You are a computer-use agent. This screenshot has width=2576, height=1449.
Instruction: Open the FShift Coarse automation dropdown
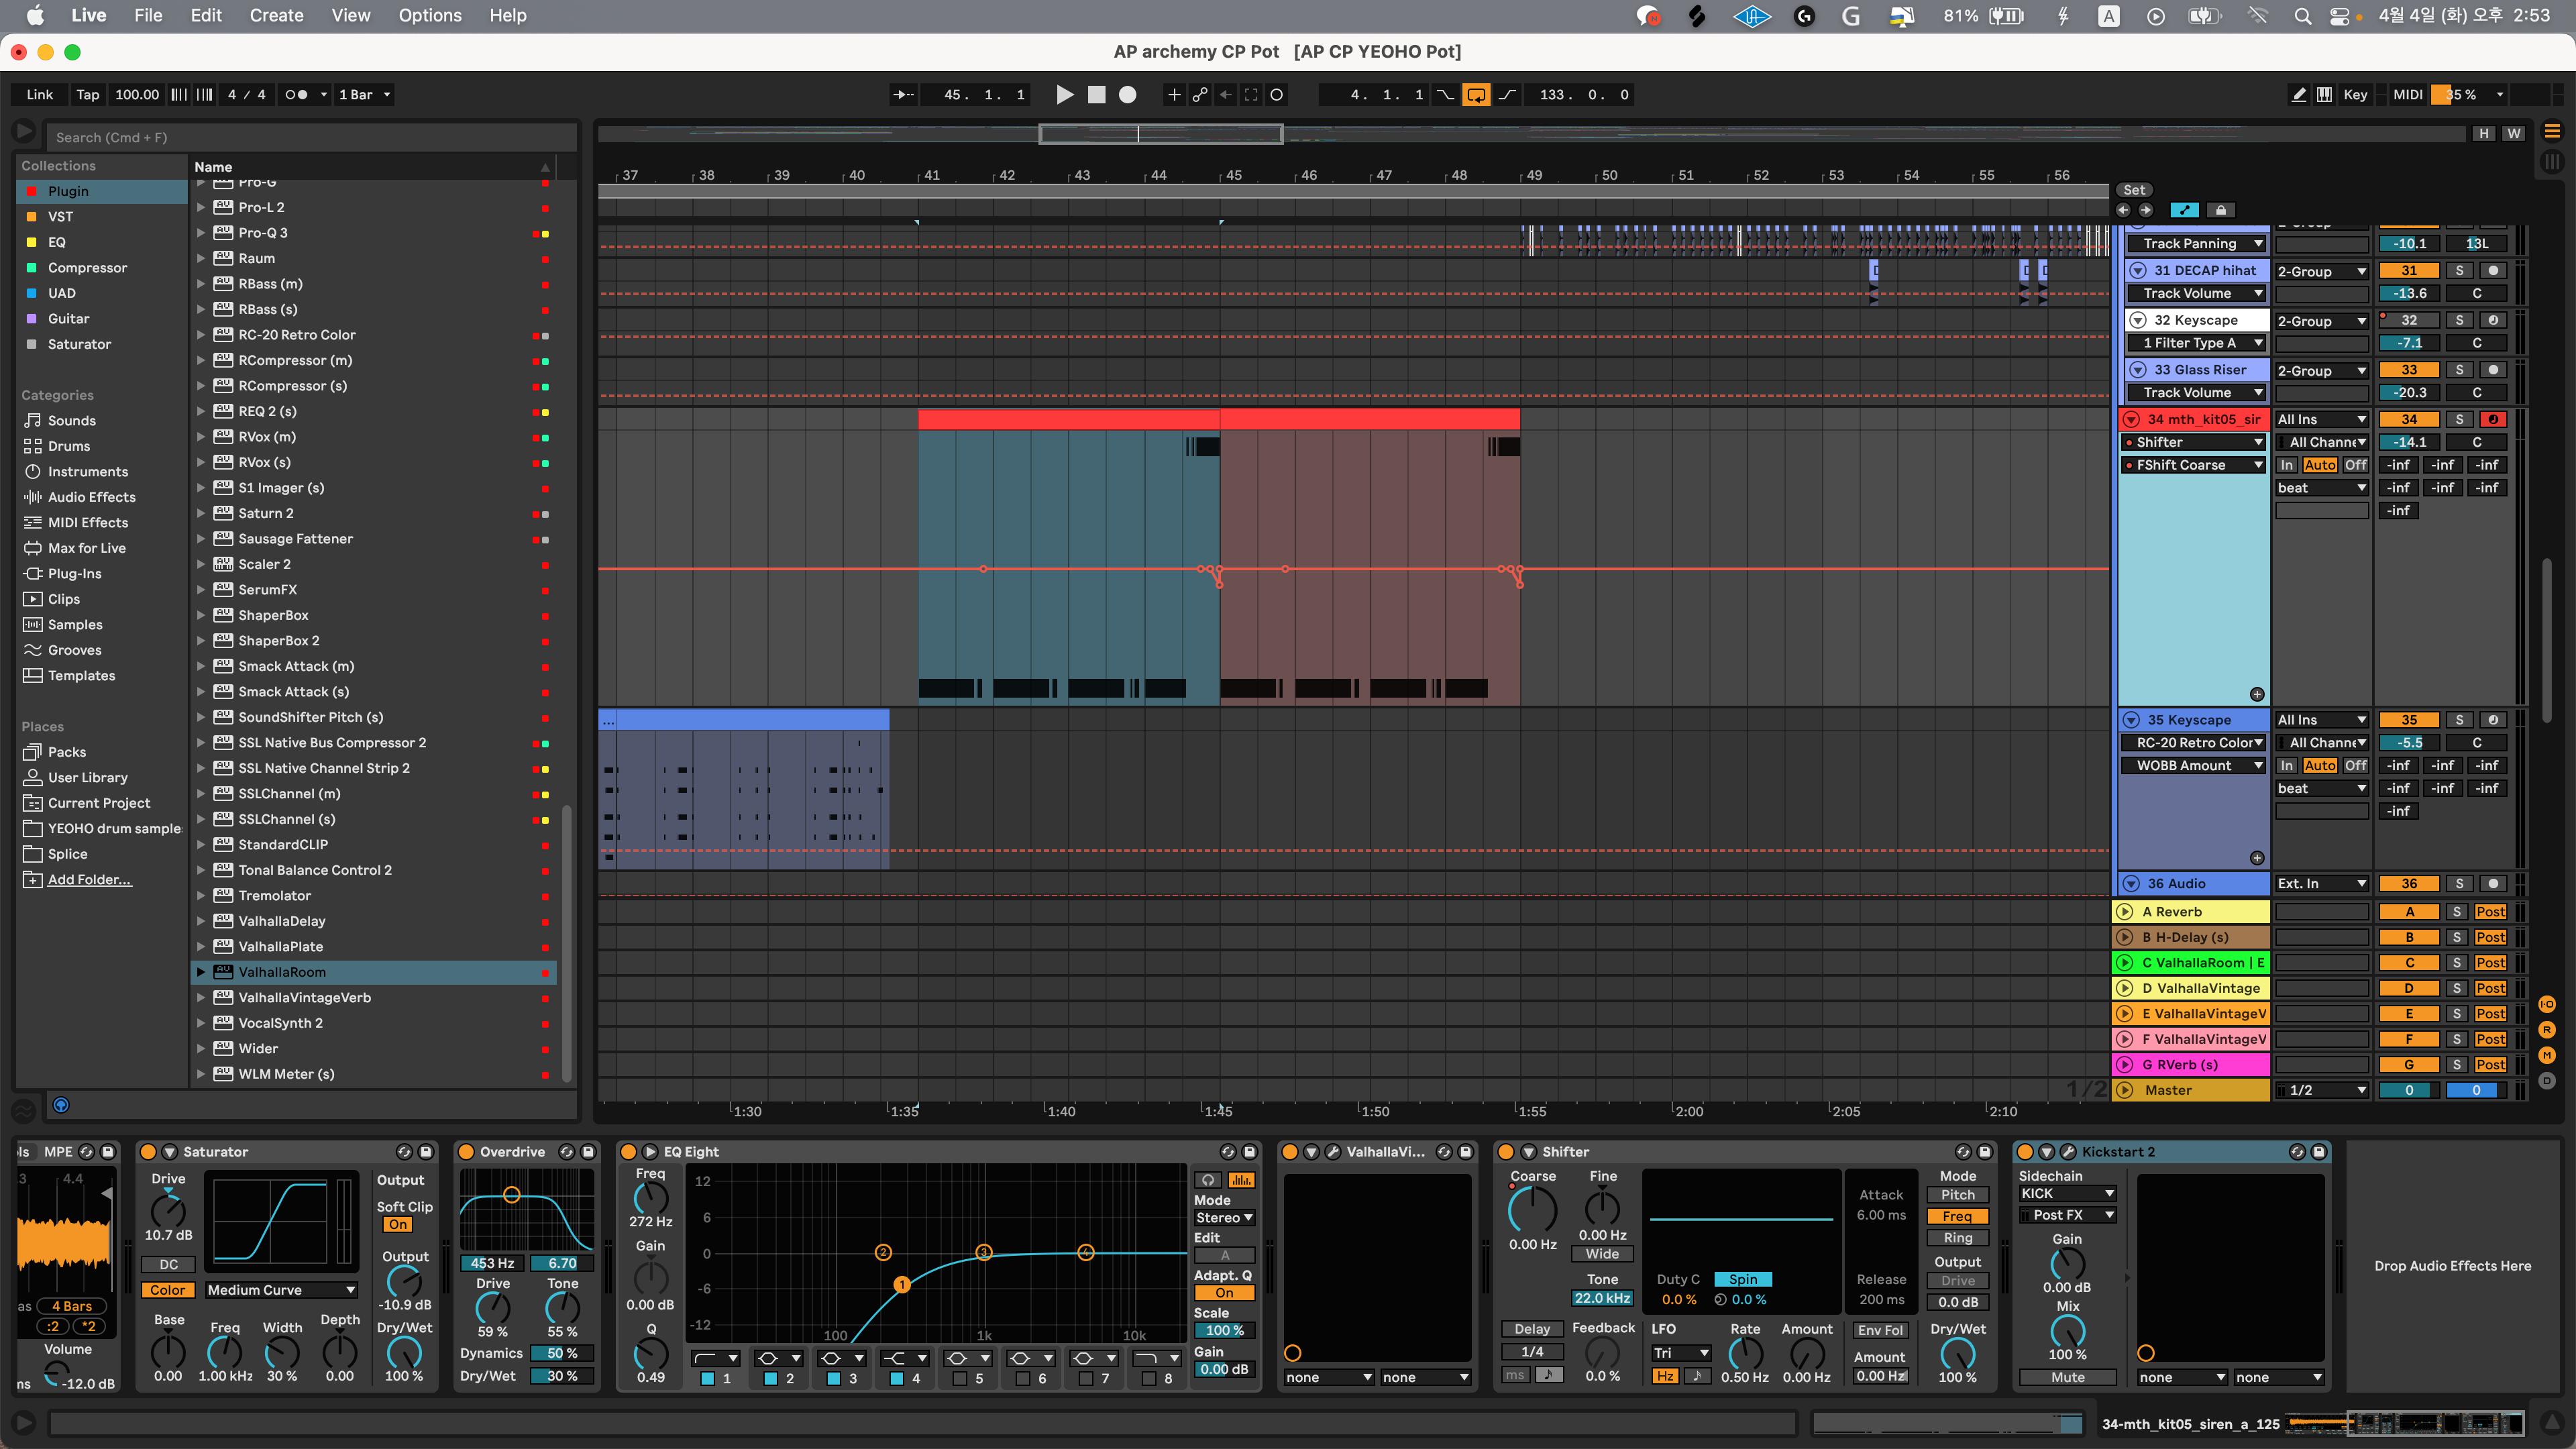coord(2195,465)
